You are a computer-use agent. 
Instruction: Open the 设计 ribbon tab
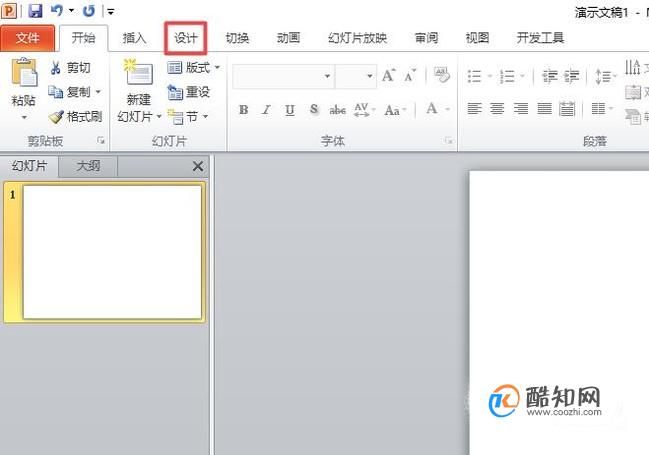click(185, 38)
